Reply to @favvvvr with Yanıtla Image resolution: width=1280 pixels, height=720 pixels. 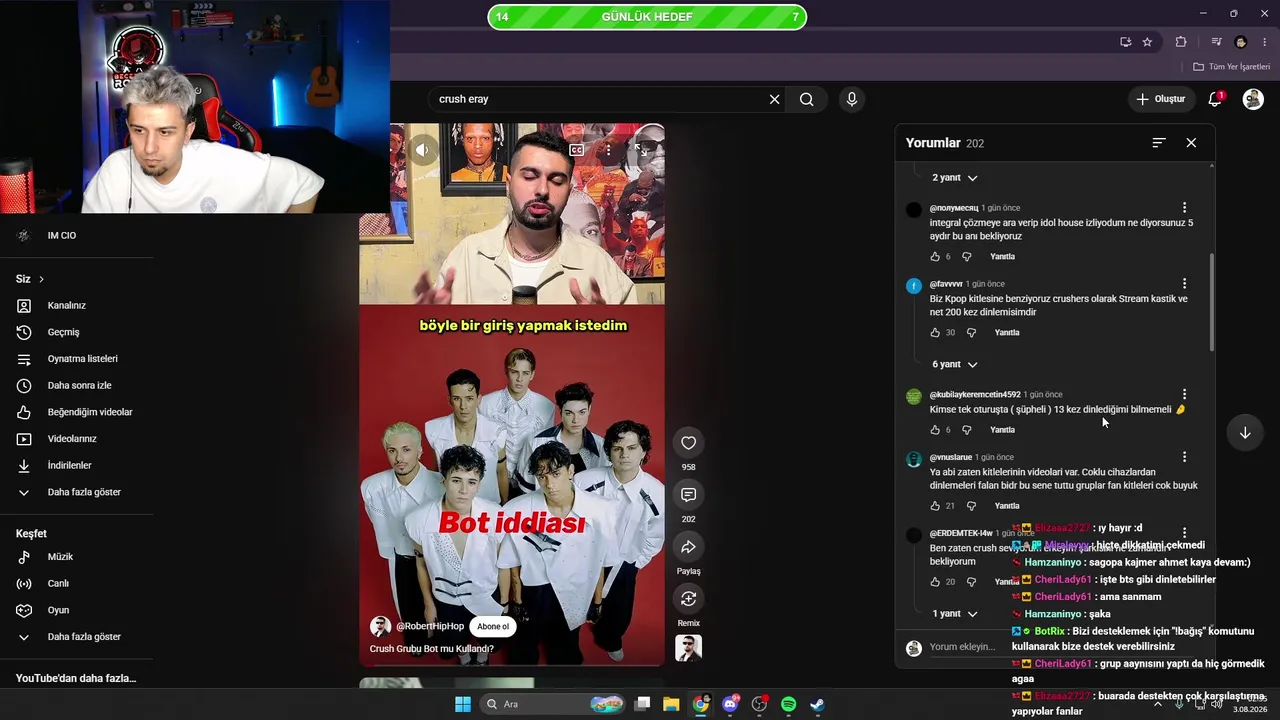click(x=1007, y=333)
